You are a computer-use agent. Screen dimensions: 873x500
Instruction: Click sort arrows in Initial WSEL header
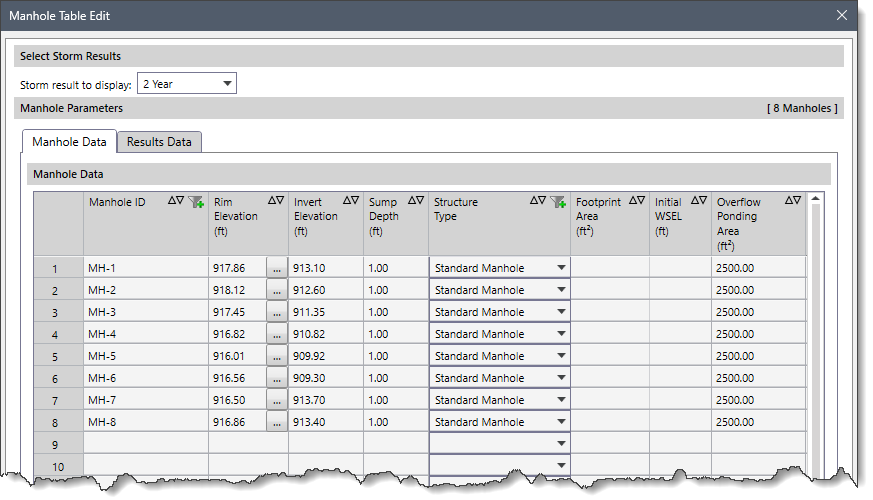coord(698,201)
